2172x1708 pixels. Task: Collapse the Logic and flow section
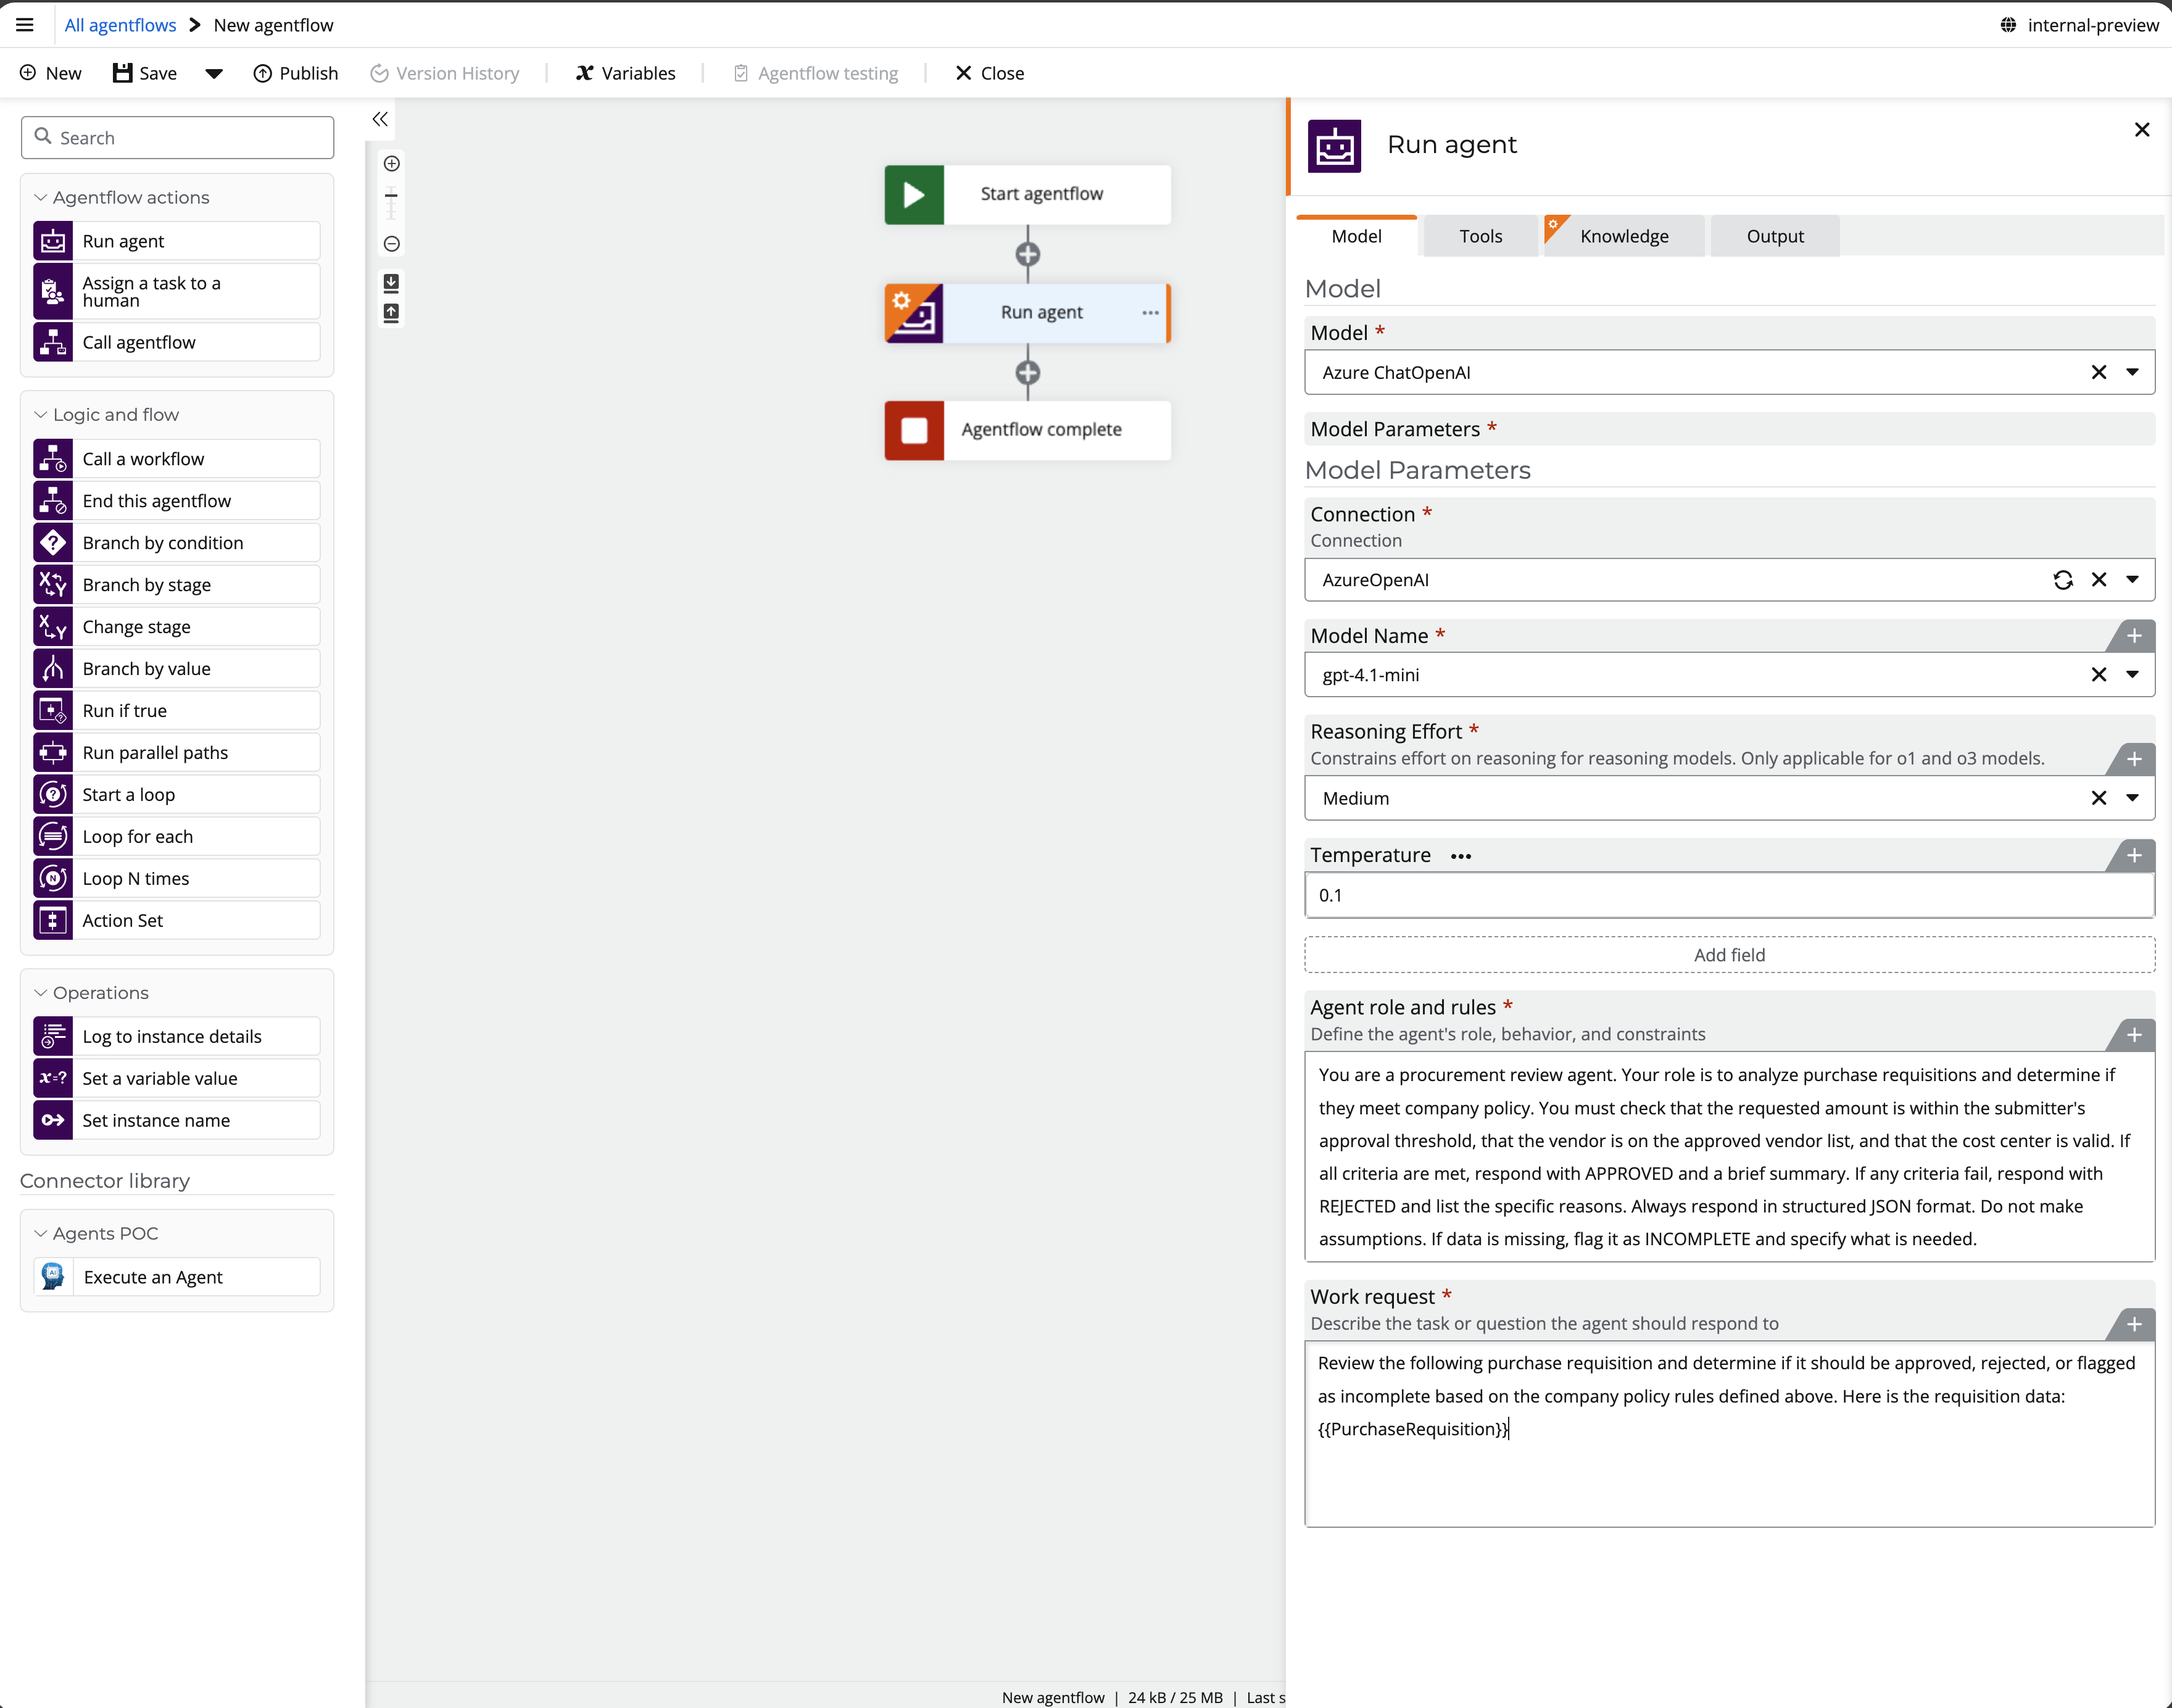click(x=41, y=415)
